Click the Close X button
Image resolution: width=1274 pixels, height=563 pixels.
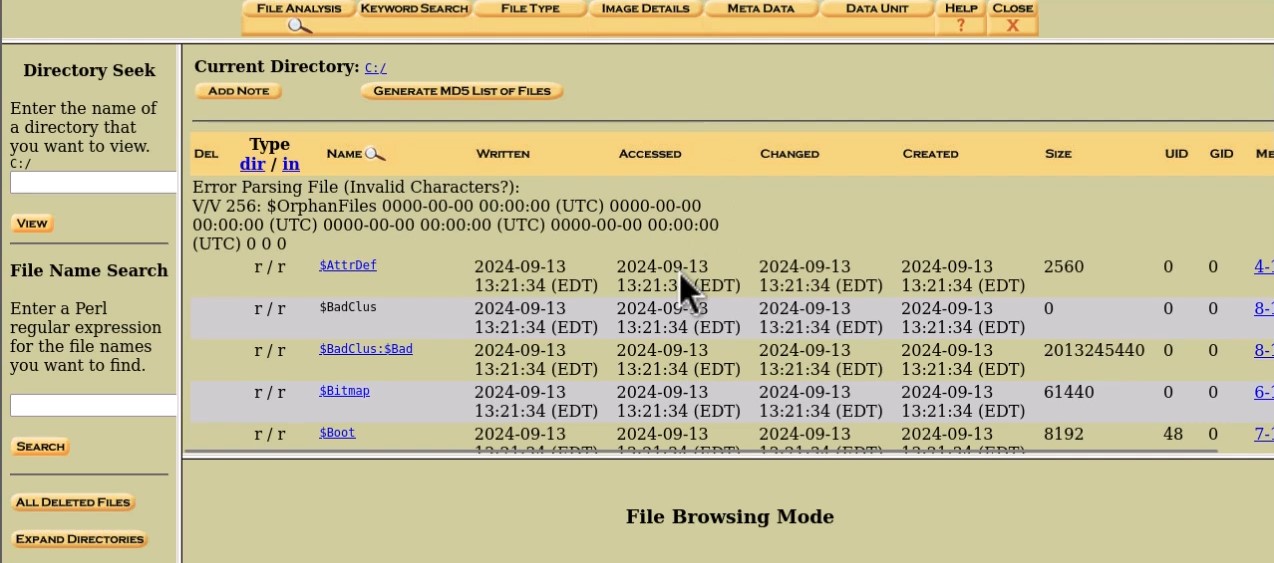pyautogui.click(x=1012, y=25)
